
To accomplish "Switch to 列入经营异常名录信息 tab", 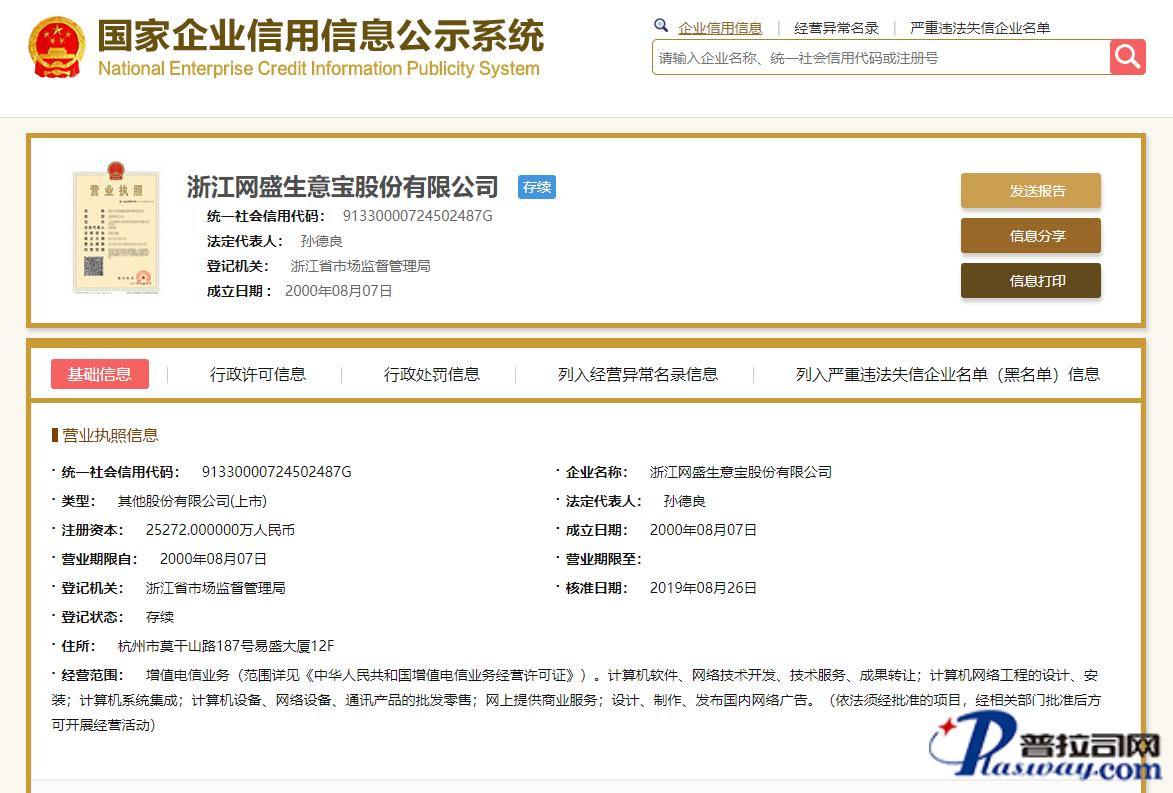I will coord(638,374).
